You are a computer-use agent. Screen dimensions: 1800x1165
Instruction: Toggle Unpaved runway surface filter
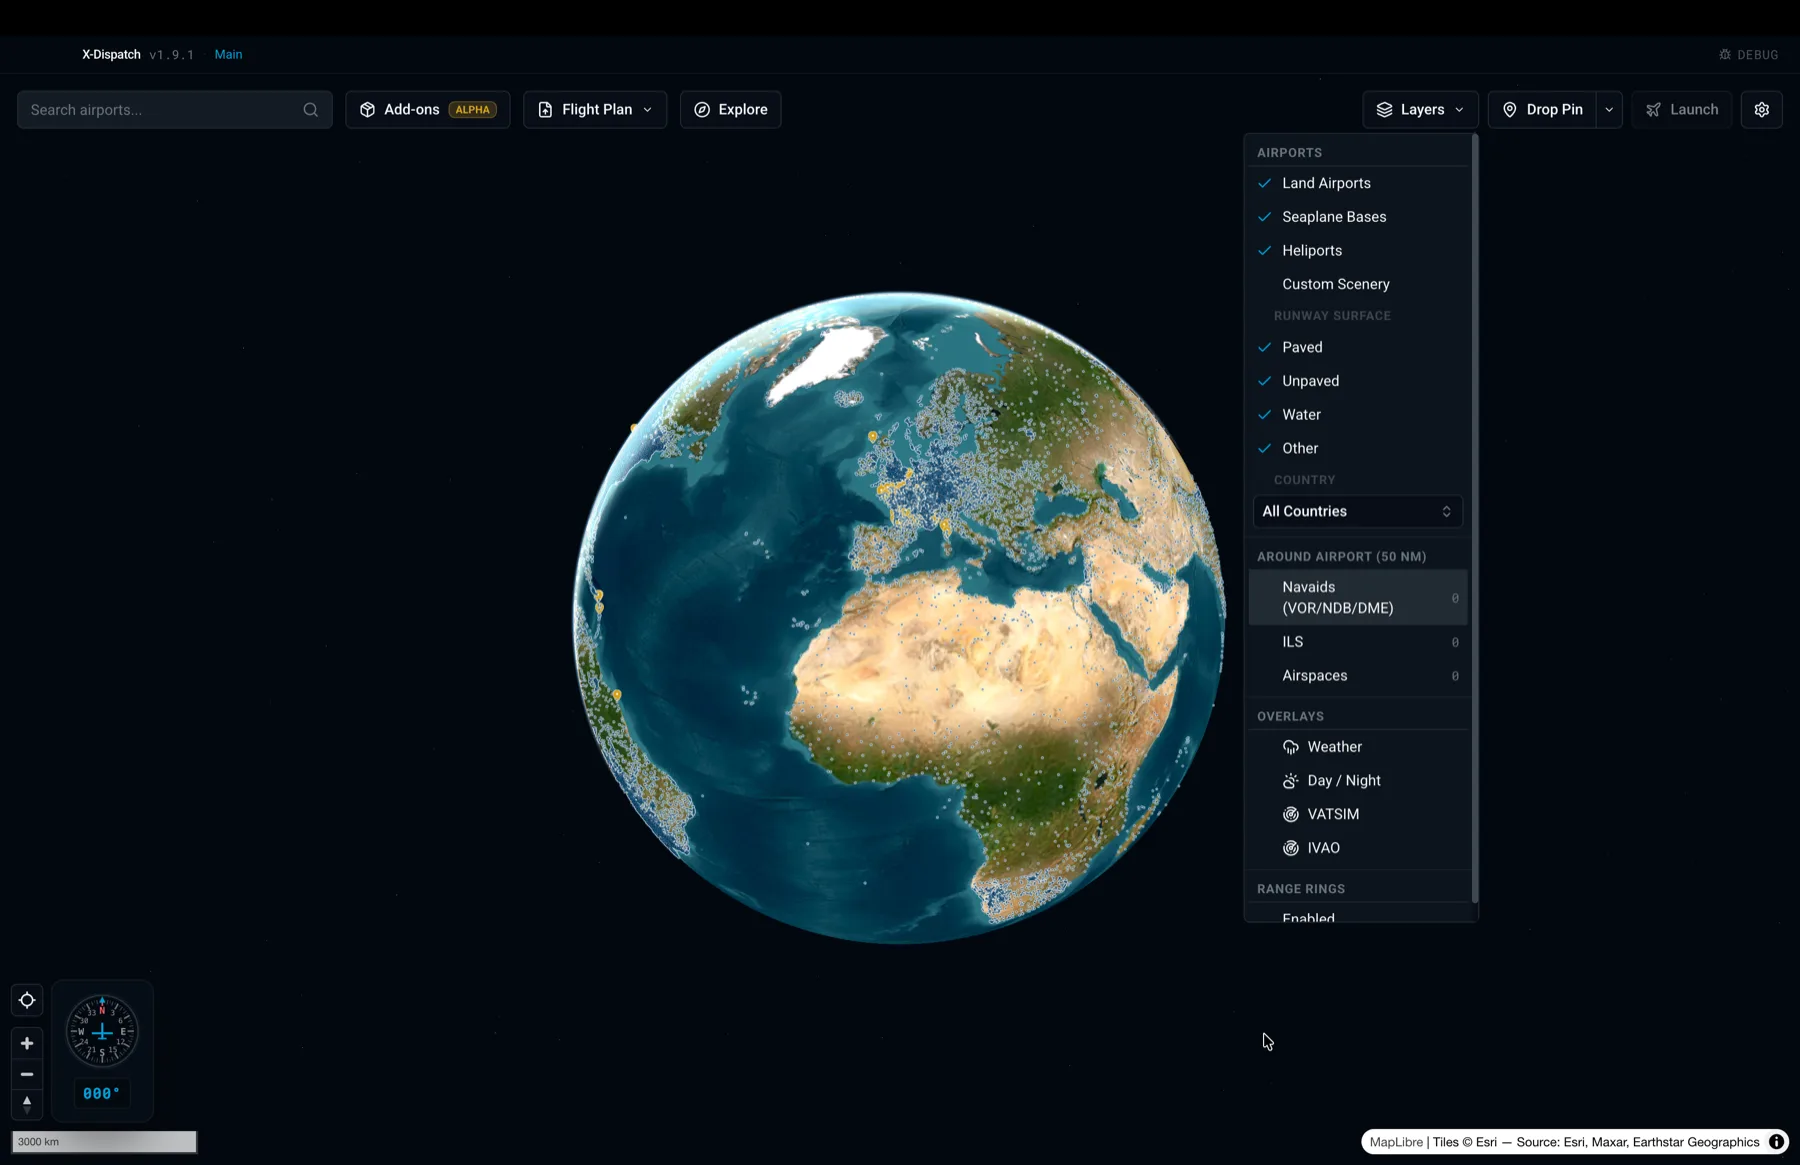click(1358, 381)
